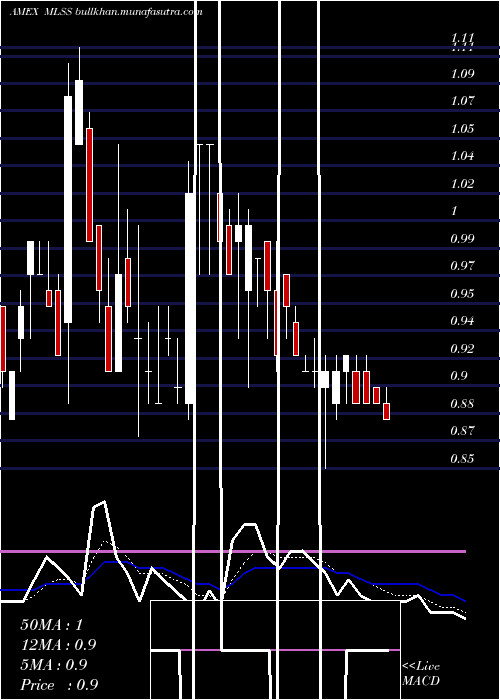Click the <<Live MACD label
This screenshot has width=500, height=700.
point(421,674)
